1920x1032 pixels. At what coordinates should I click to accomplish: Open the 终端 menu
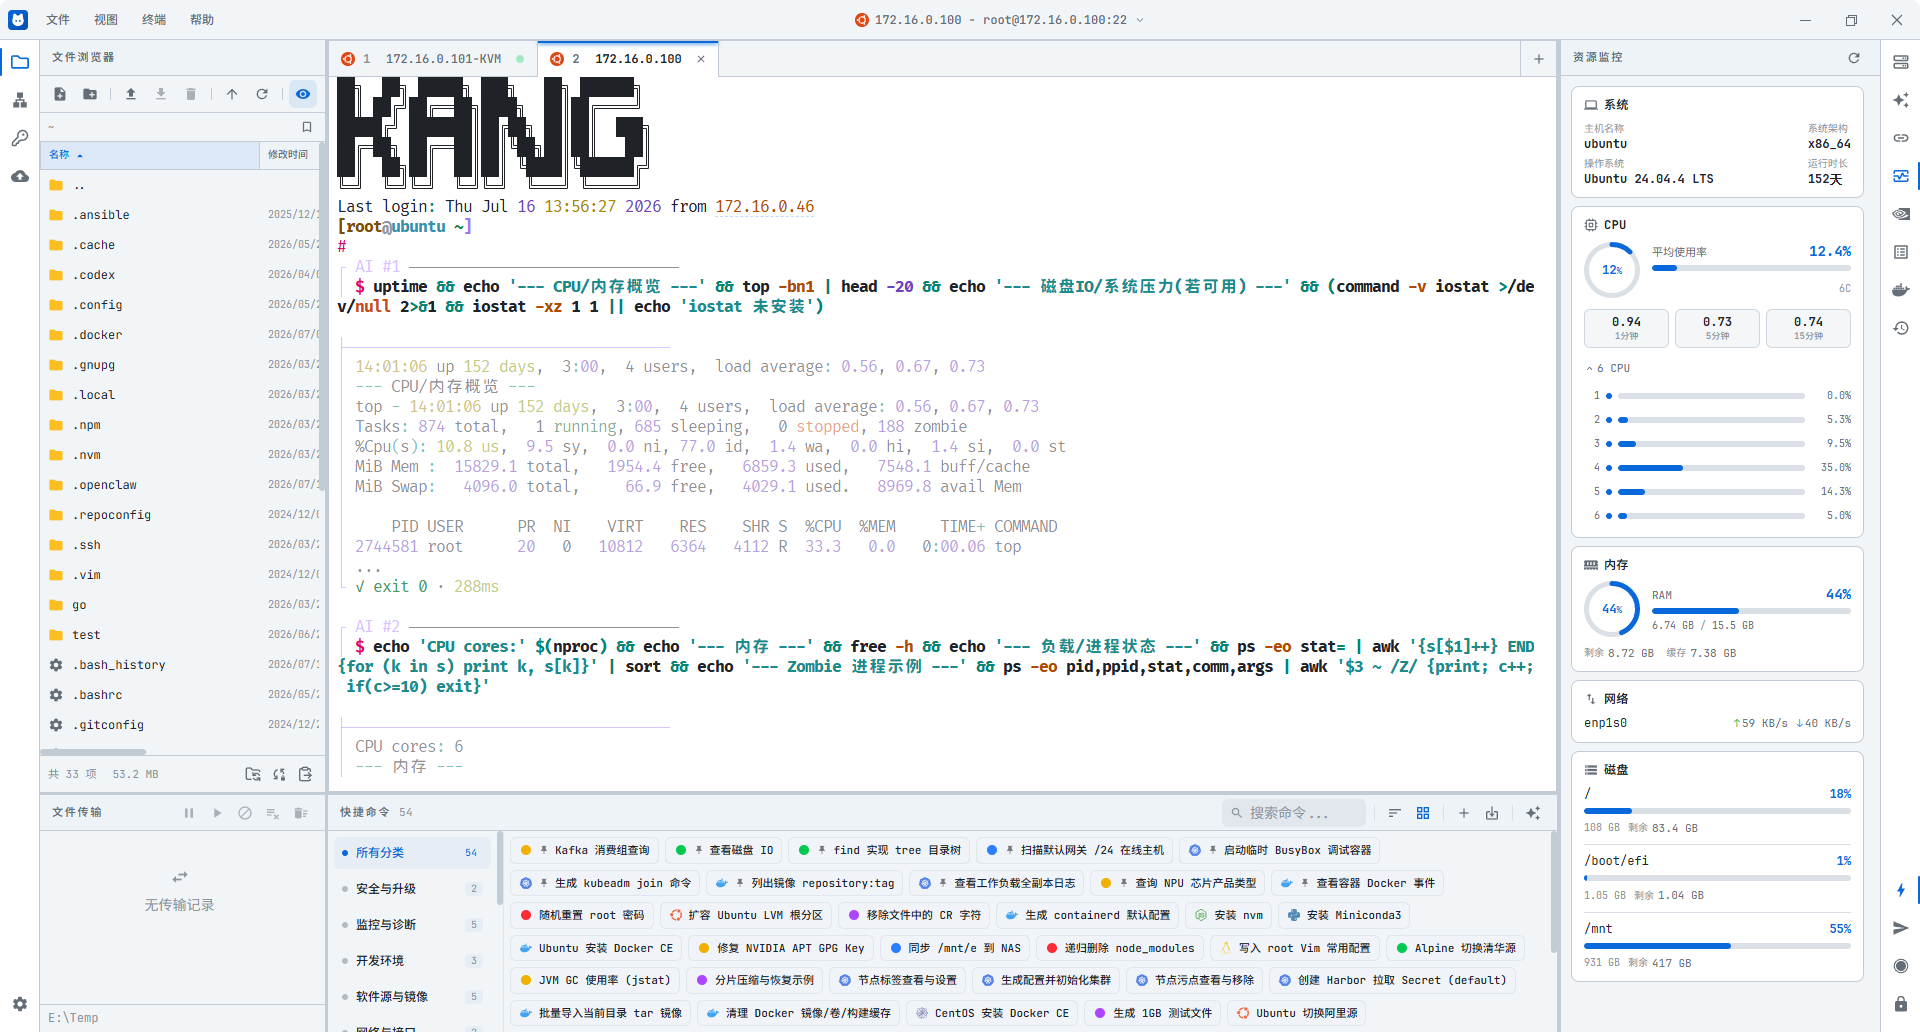click(x=154, y=19)
